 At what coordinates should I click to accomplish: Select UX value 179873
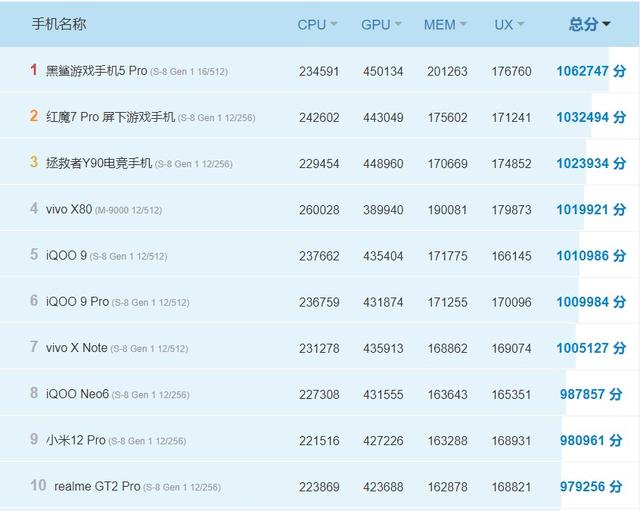tap(511, 210)
